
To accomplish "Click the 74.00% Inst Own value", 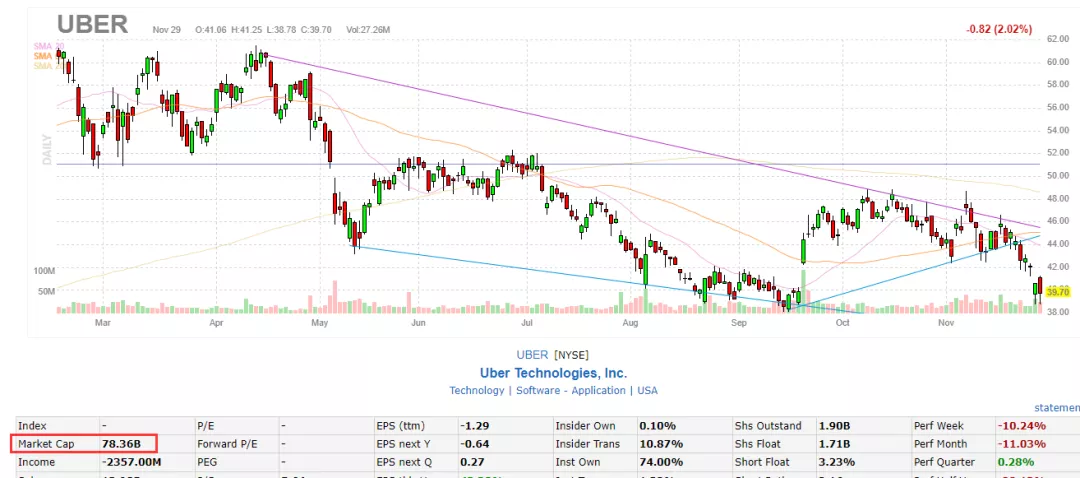I will [x=661, y=461].
